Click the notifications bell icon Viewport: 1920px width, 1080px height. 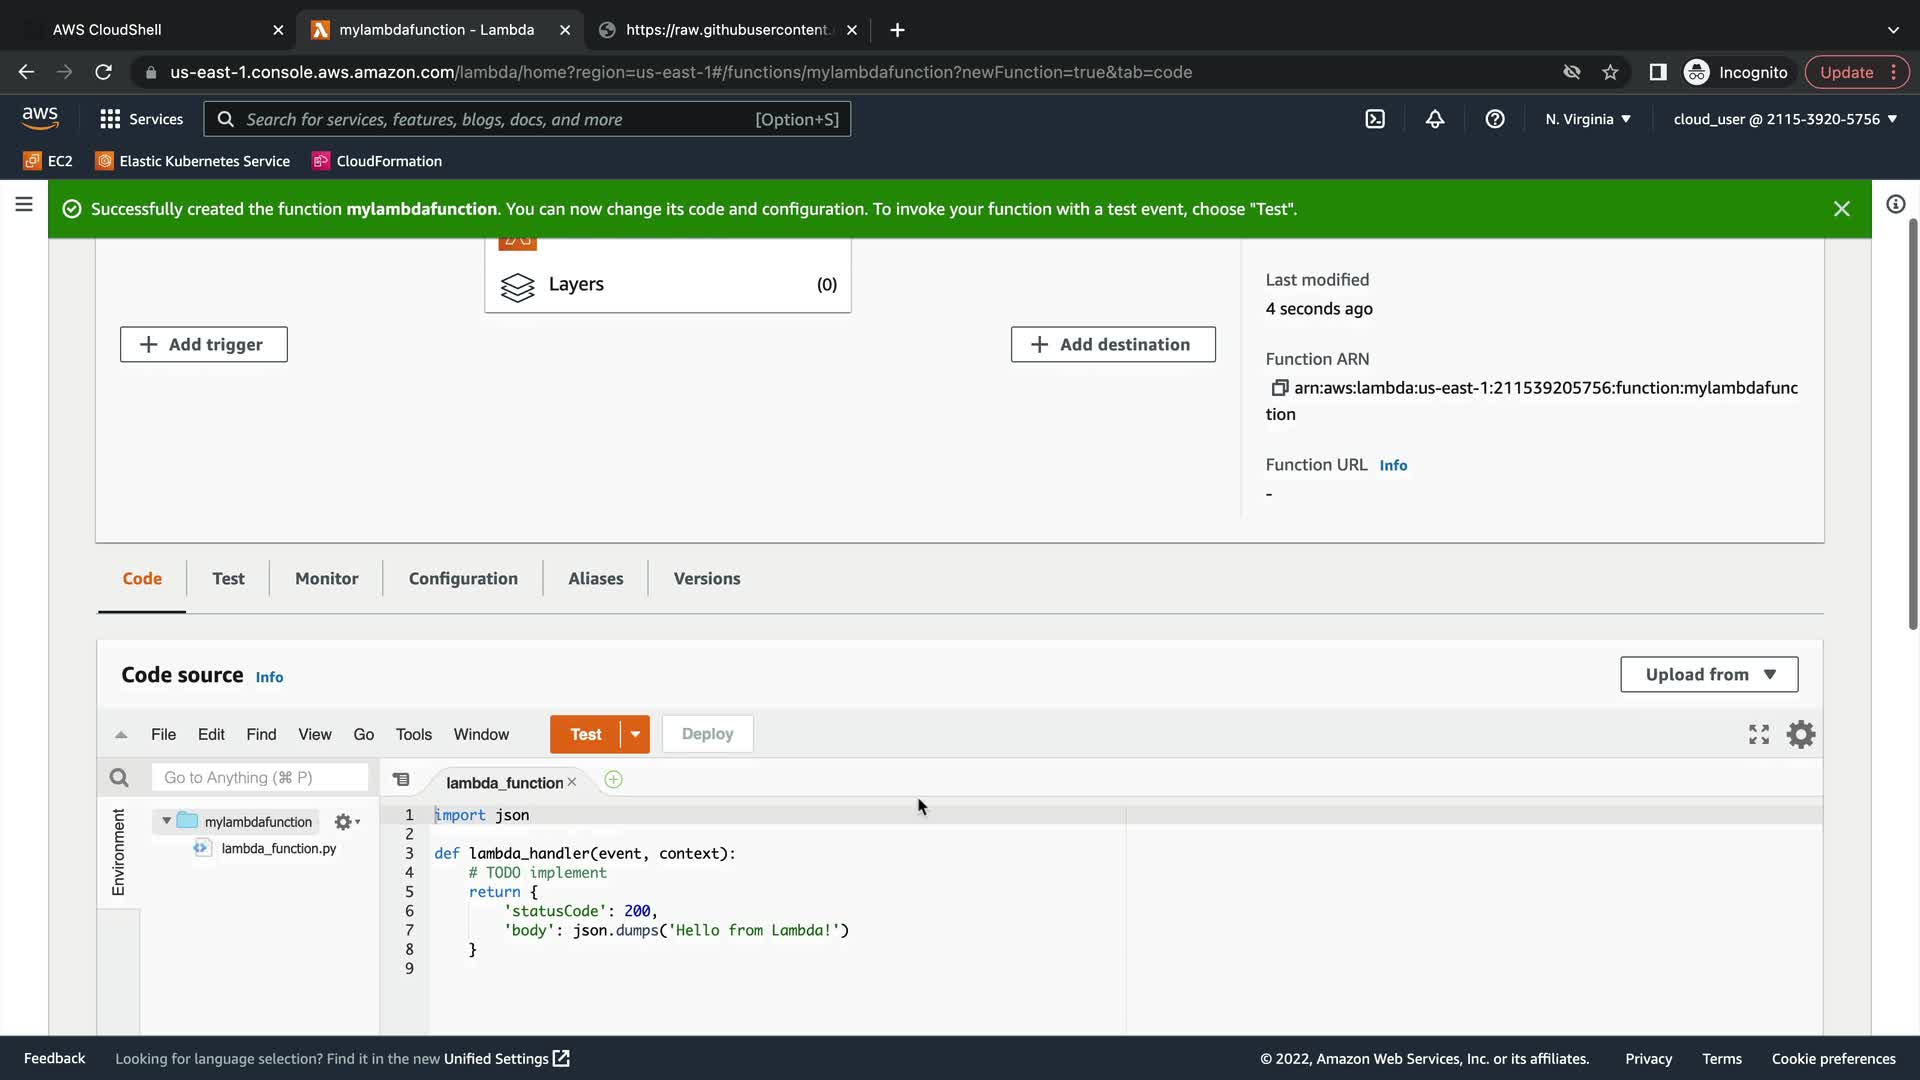[x=1435, y=119]
